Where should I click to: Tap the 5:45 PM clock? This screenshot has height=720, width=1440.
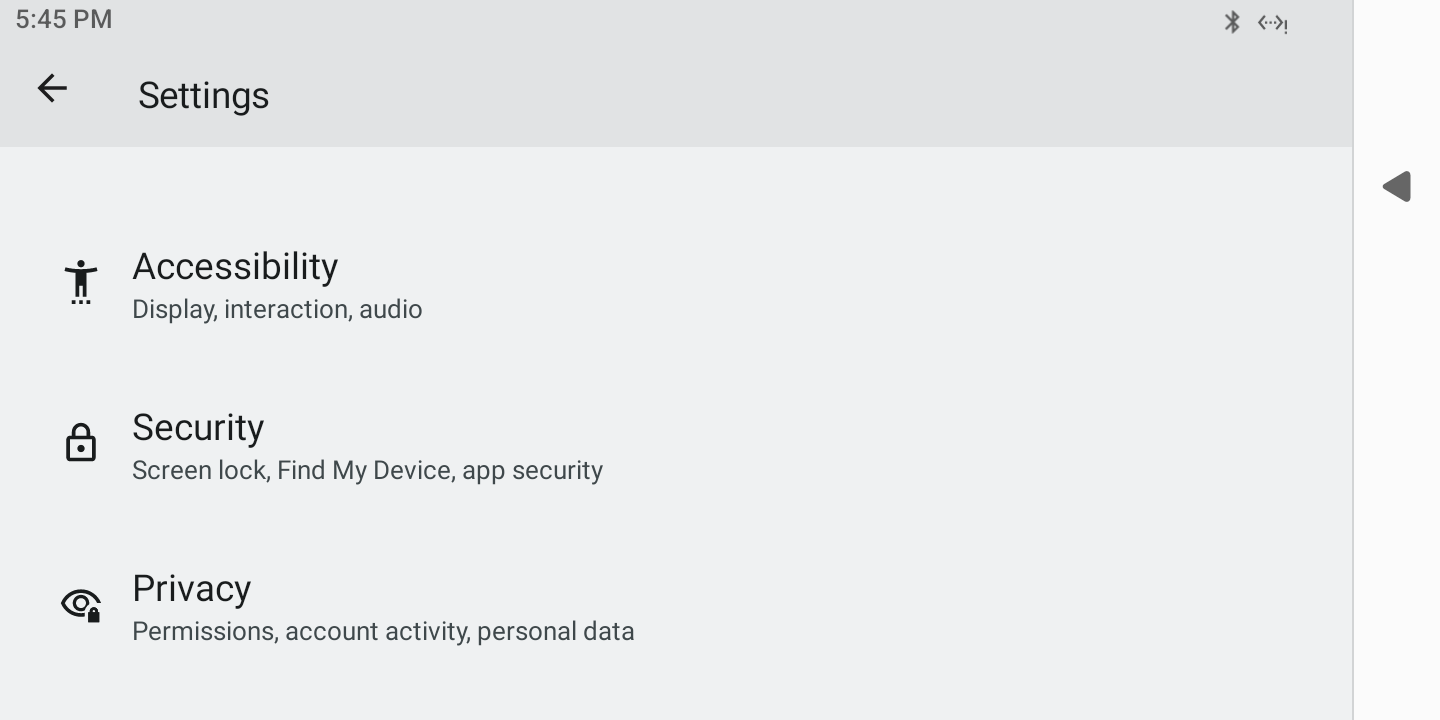(x=64, y=19)
